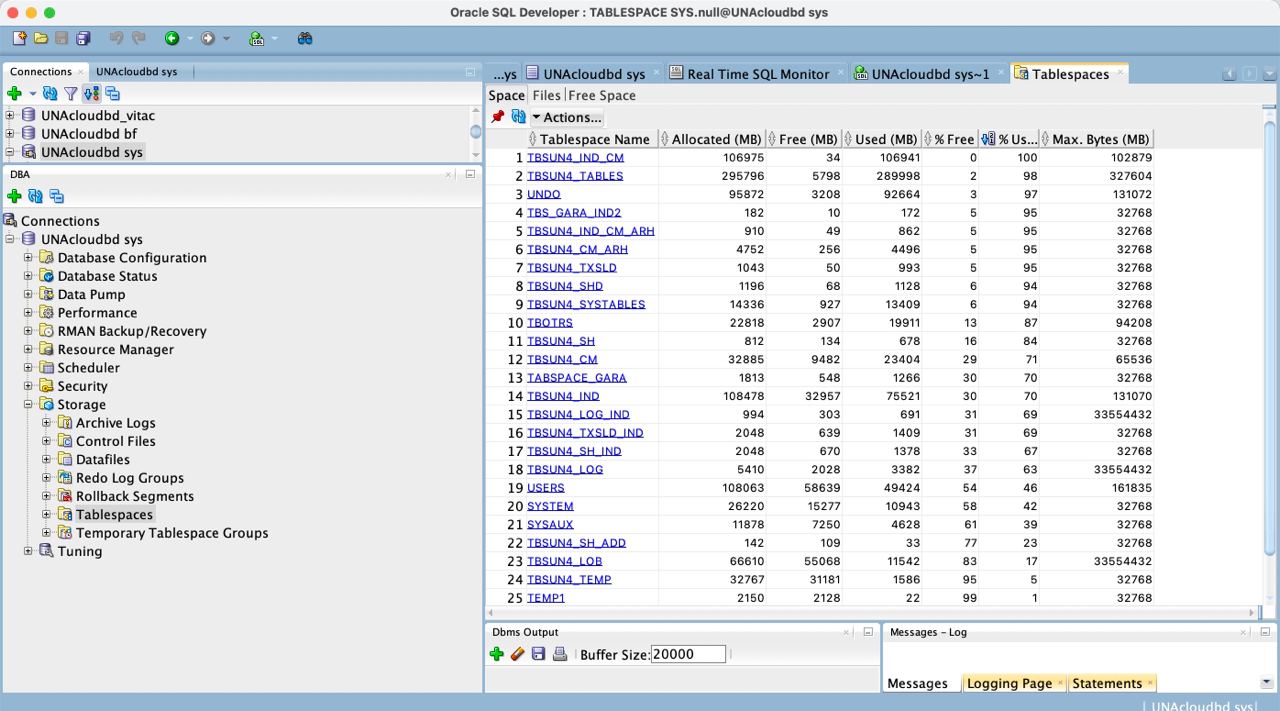Save Dbms Output with floppy icon

point(538,654)
